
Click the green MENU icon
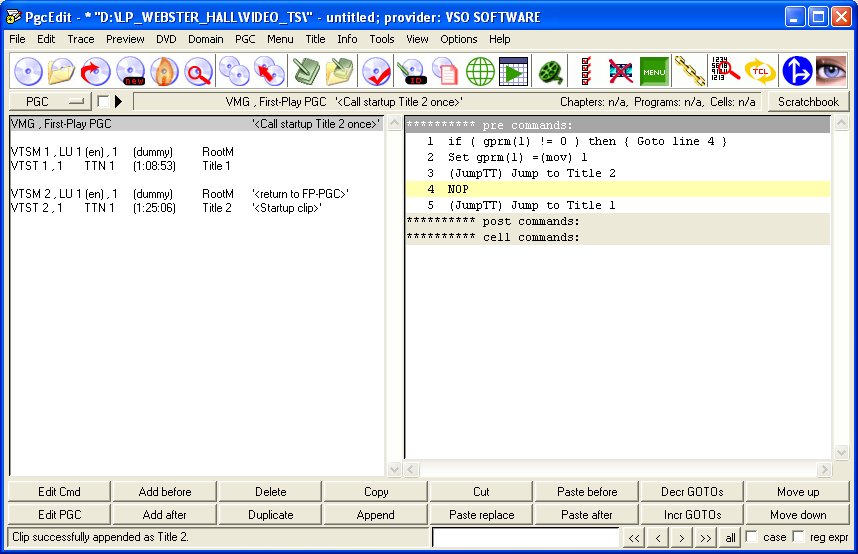click(x=654, y=72)
